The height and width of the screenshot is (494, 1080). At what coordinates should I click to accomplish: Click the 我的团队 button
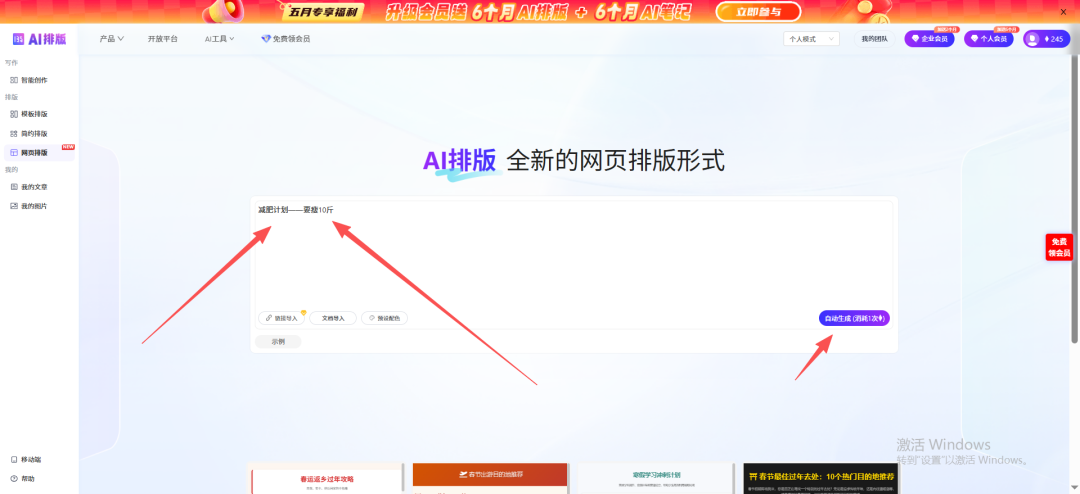[x=875, y=39]
